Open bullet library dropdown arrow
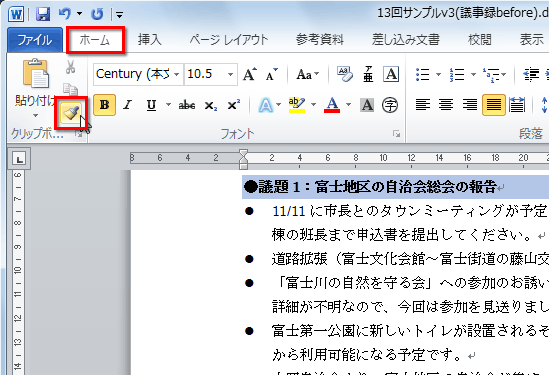 coord(438,74)
